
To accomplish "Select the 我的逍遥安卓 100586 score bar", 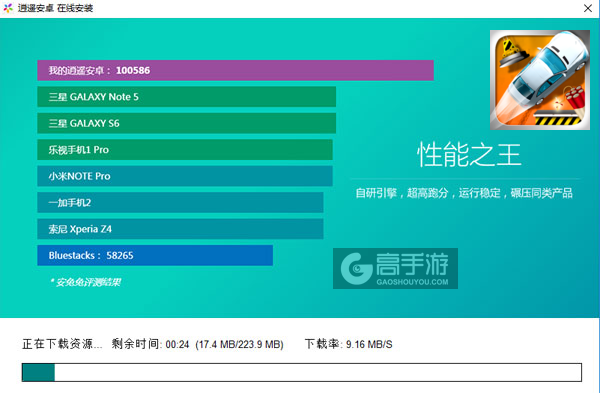I will (x=235, y=70).
